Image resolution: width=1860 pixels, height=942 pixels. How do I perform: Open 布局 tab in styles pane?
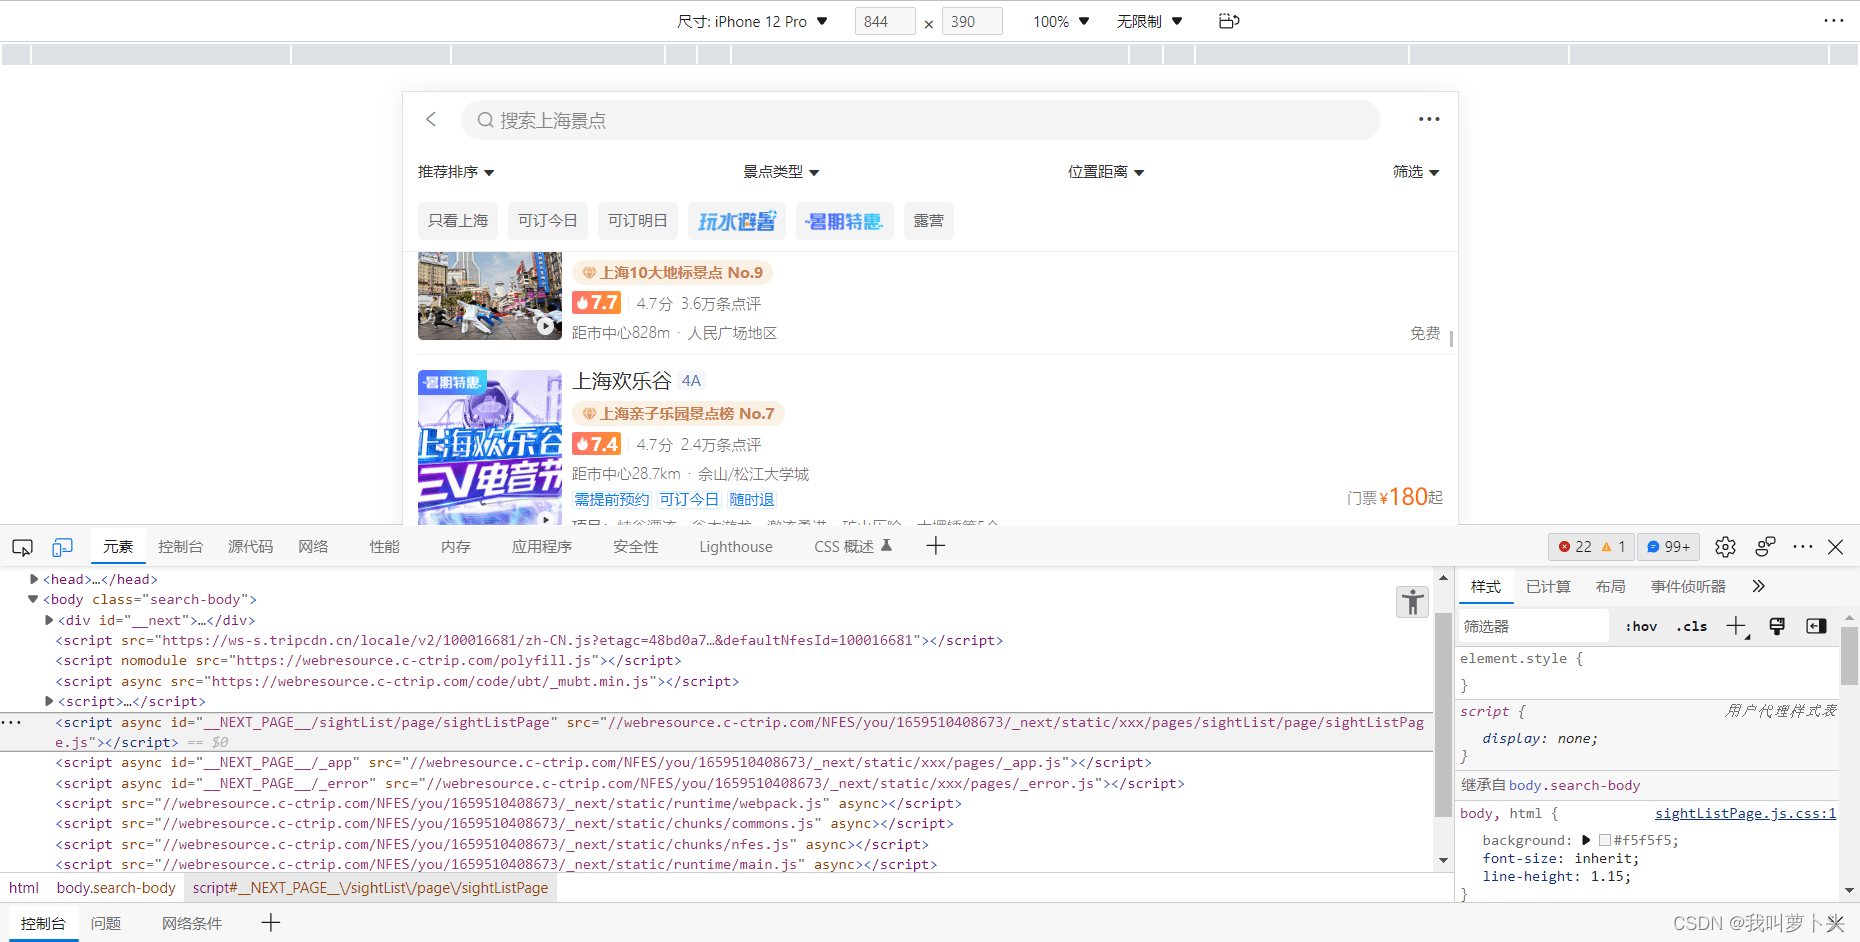pyautogui.click(x=1610, y=587)
